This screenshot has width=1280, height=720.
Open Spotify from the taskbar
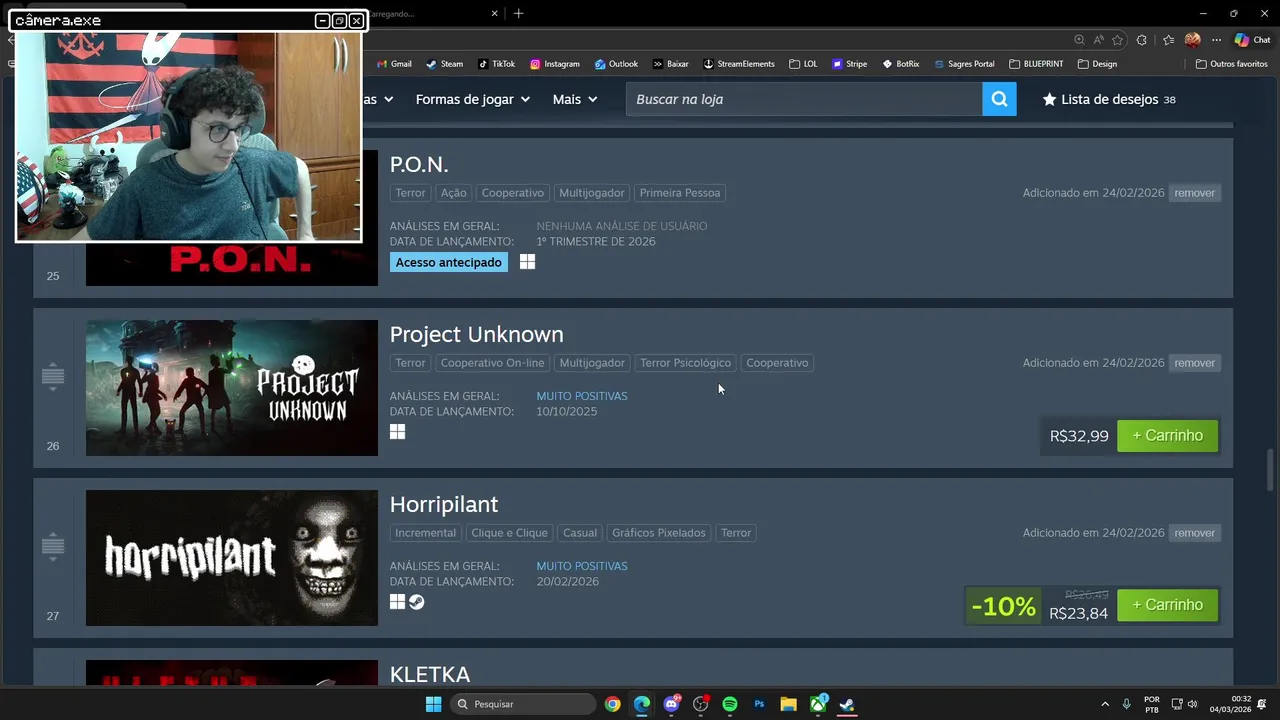pyautogui.click(x=729, y=704)
